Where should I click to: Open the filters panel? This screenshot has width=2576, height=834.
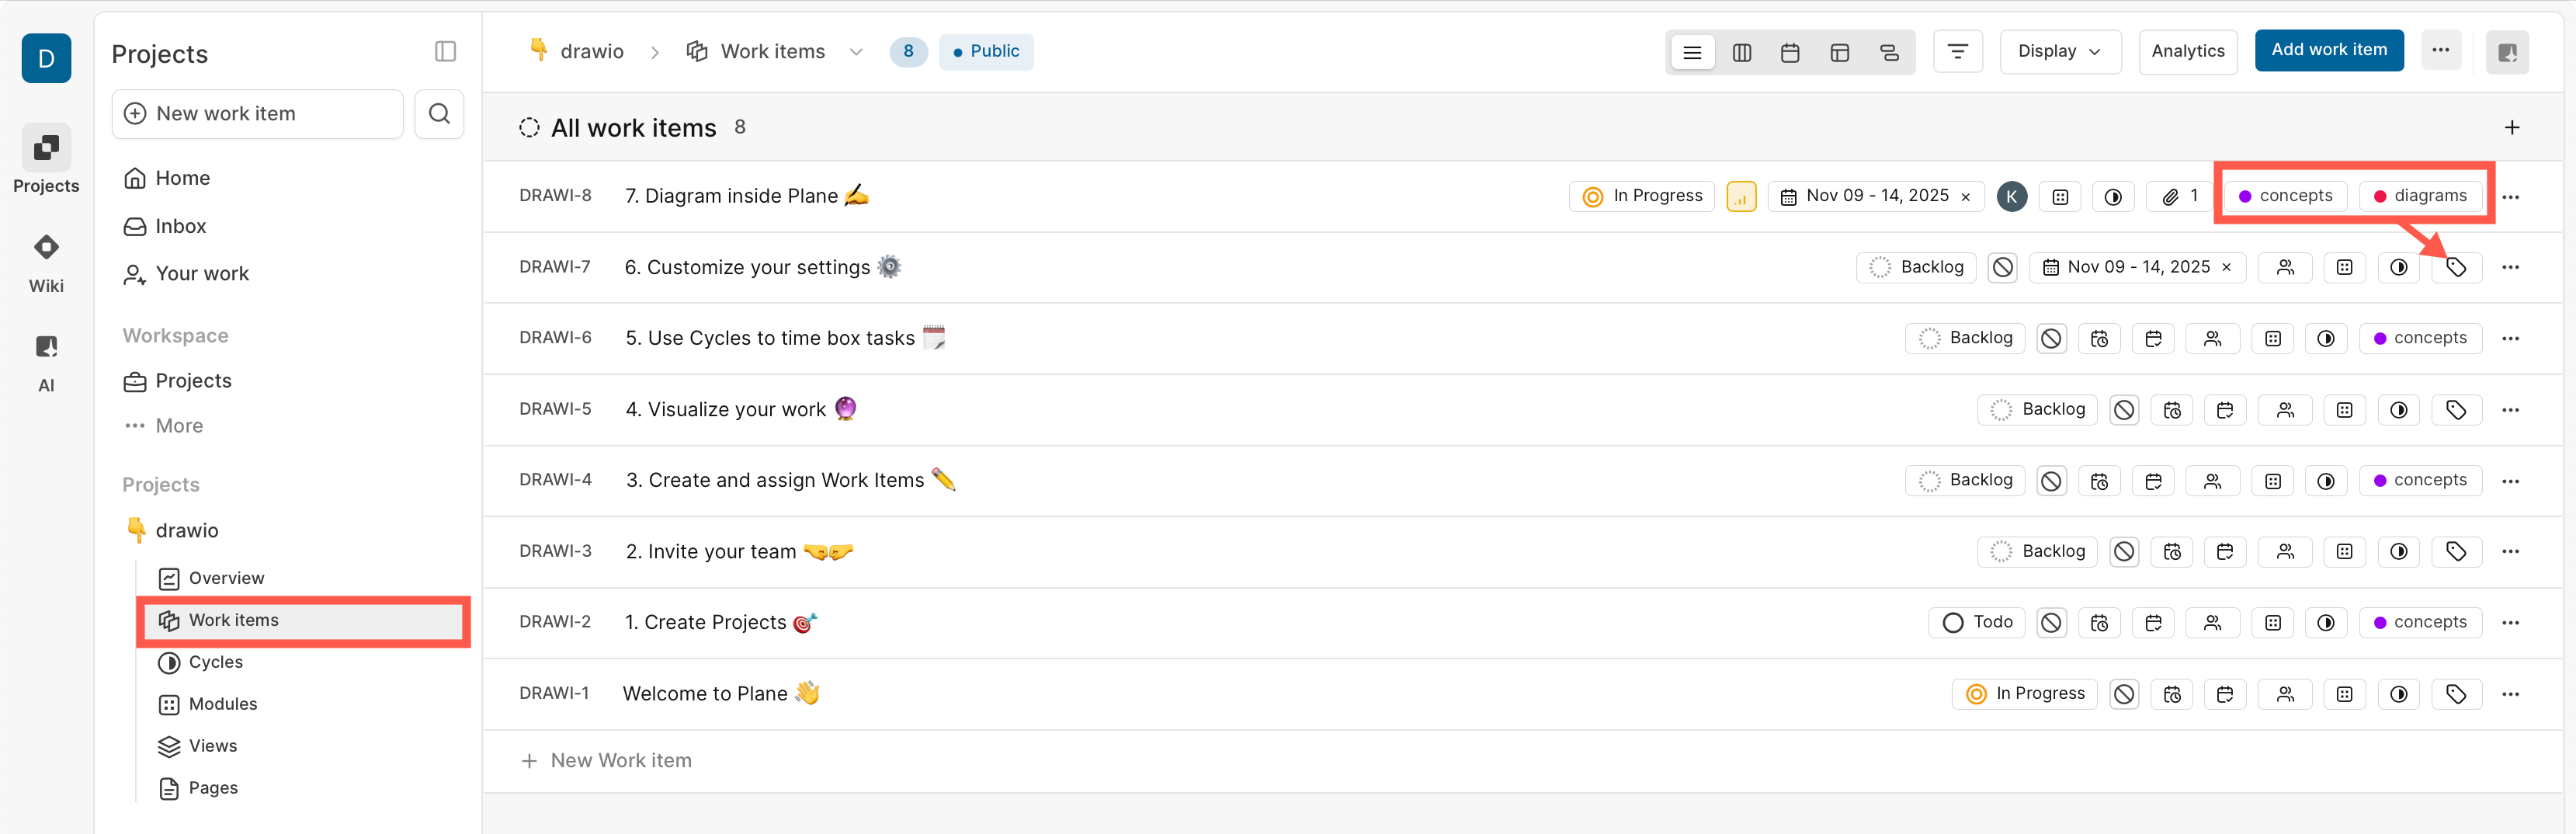pos(1958,51)
